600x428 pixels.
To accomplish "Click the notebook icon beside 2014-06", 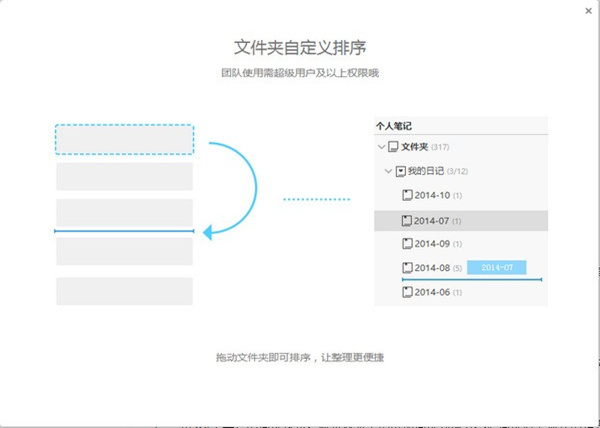I will coord(406,292).
